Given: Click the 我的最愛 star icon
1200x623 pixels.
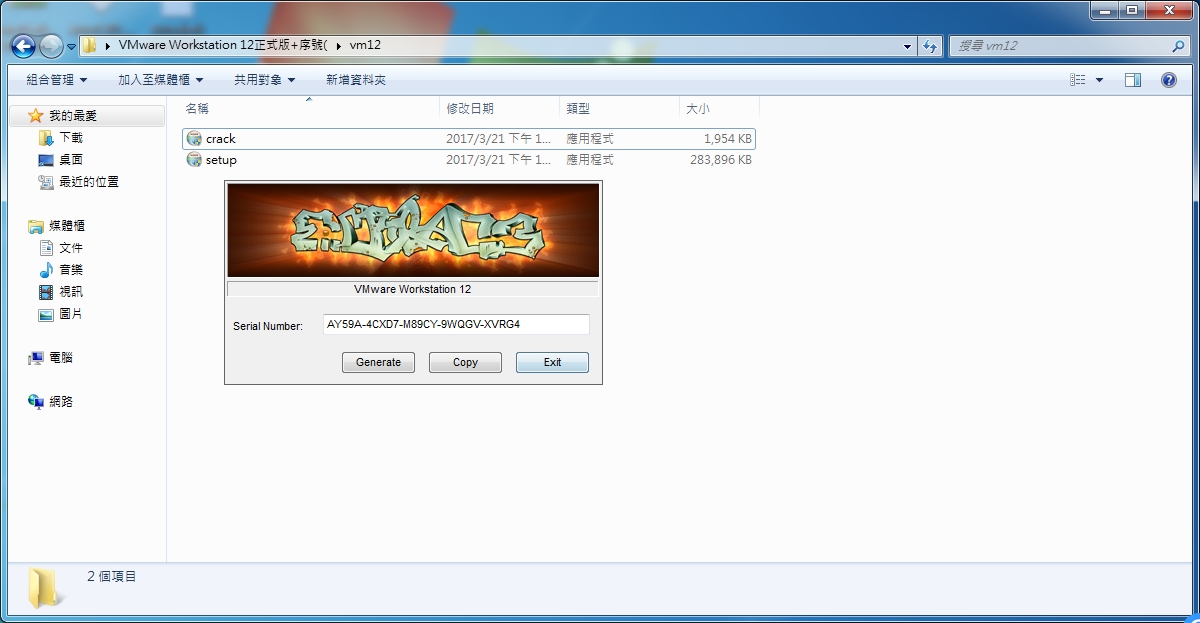Looking at the screenshot, I should [x=36, y=116].
